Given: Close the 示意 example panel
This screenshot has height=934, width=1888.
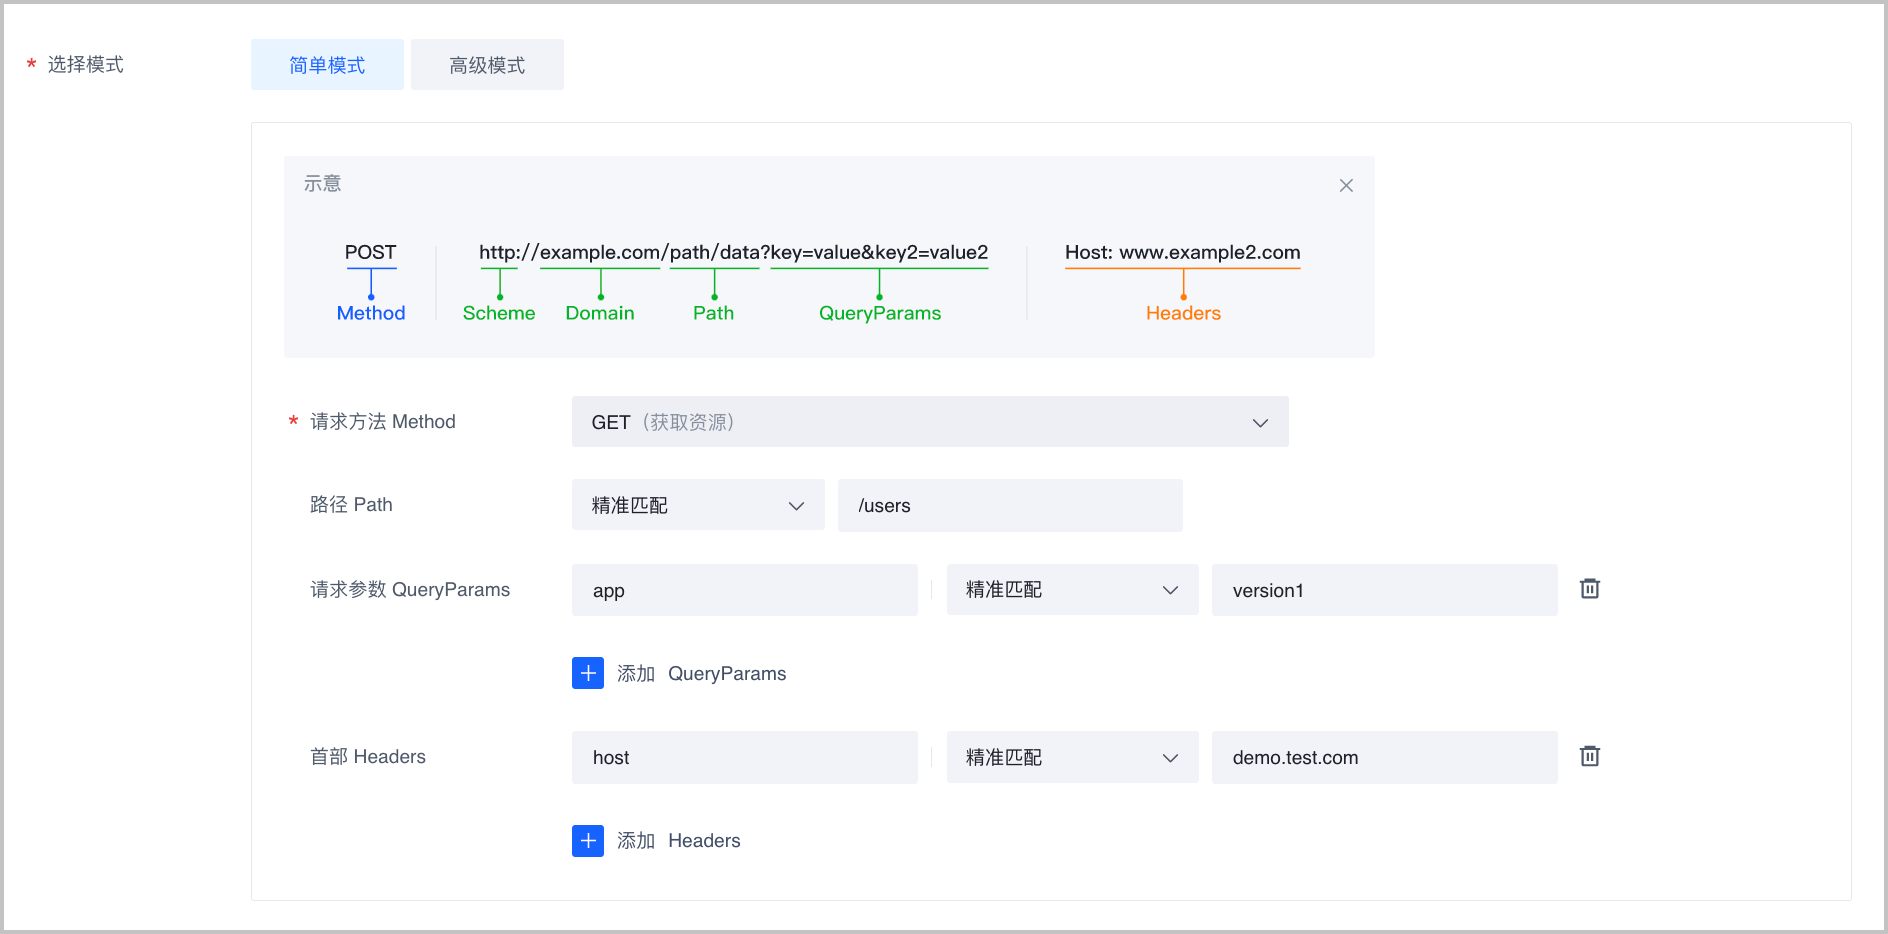Looking at the screenshot, I should pyautogui.click(x=1346, y=185).
